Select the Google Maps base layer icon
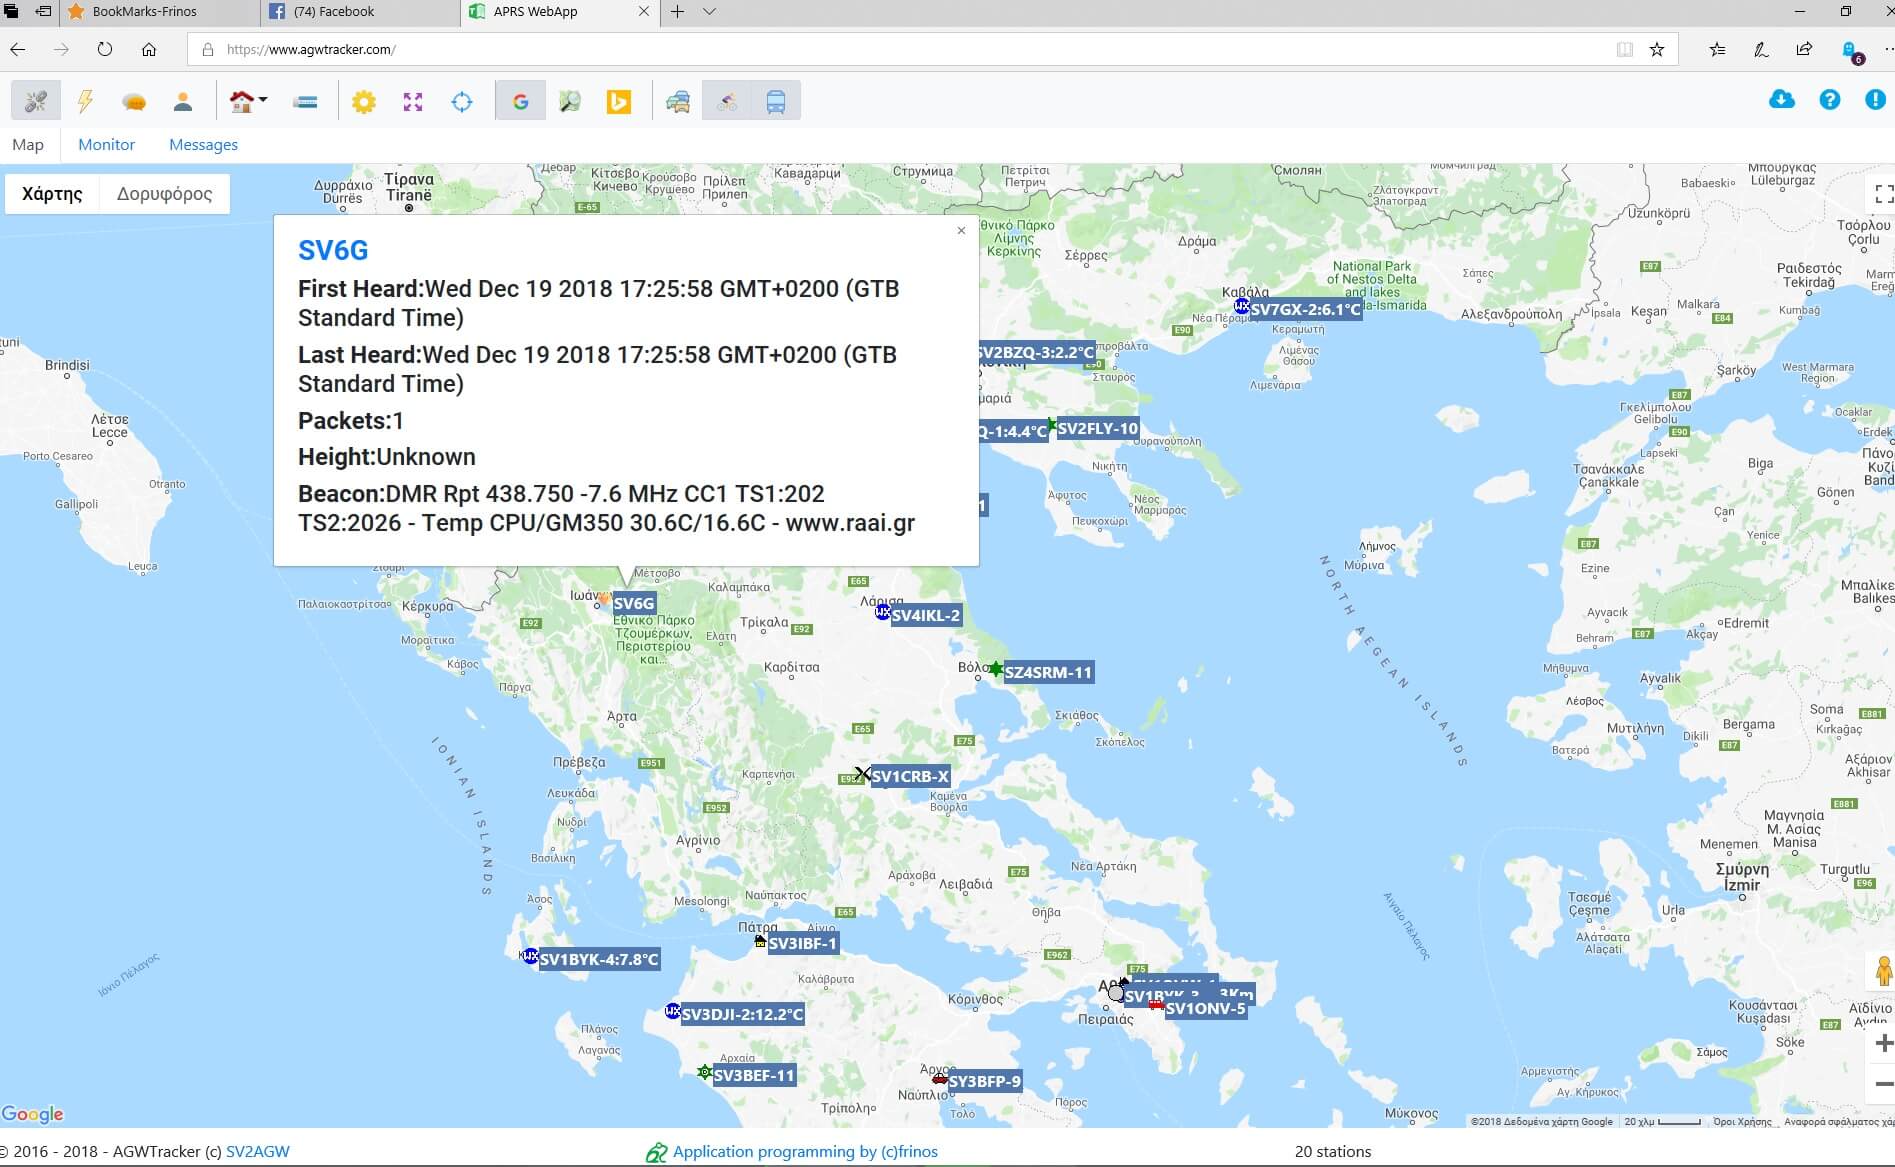Image resolution: width=1895 pixels, height=1167 pixels. (x=519, y=100)
